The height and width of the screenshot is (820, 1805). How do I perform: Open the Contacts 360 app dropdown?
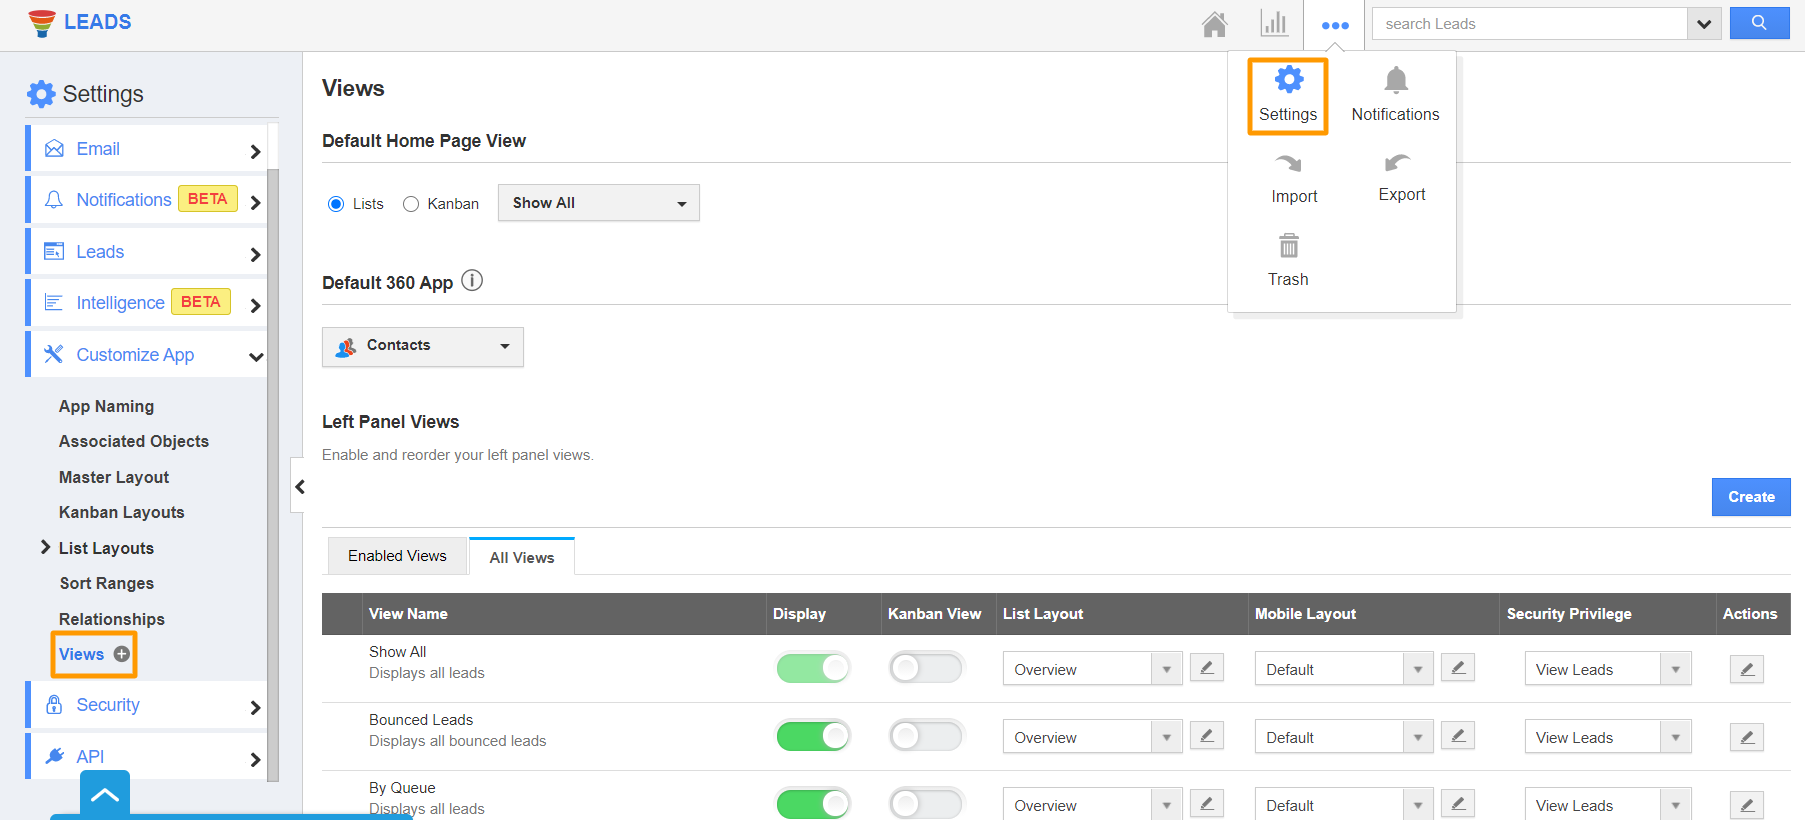pyautogui.click(x=422, y=346)
